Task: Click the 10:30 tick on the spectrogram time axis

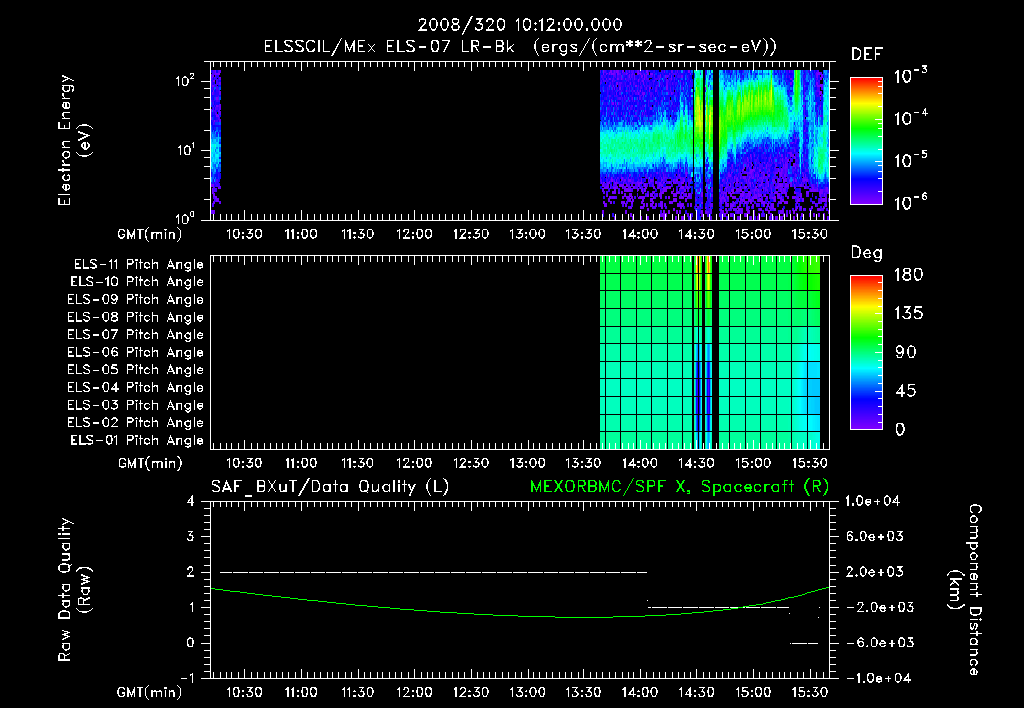Action: click(x=244, y=234)
